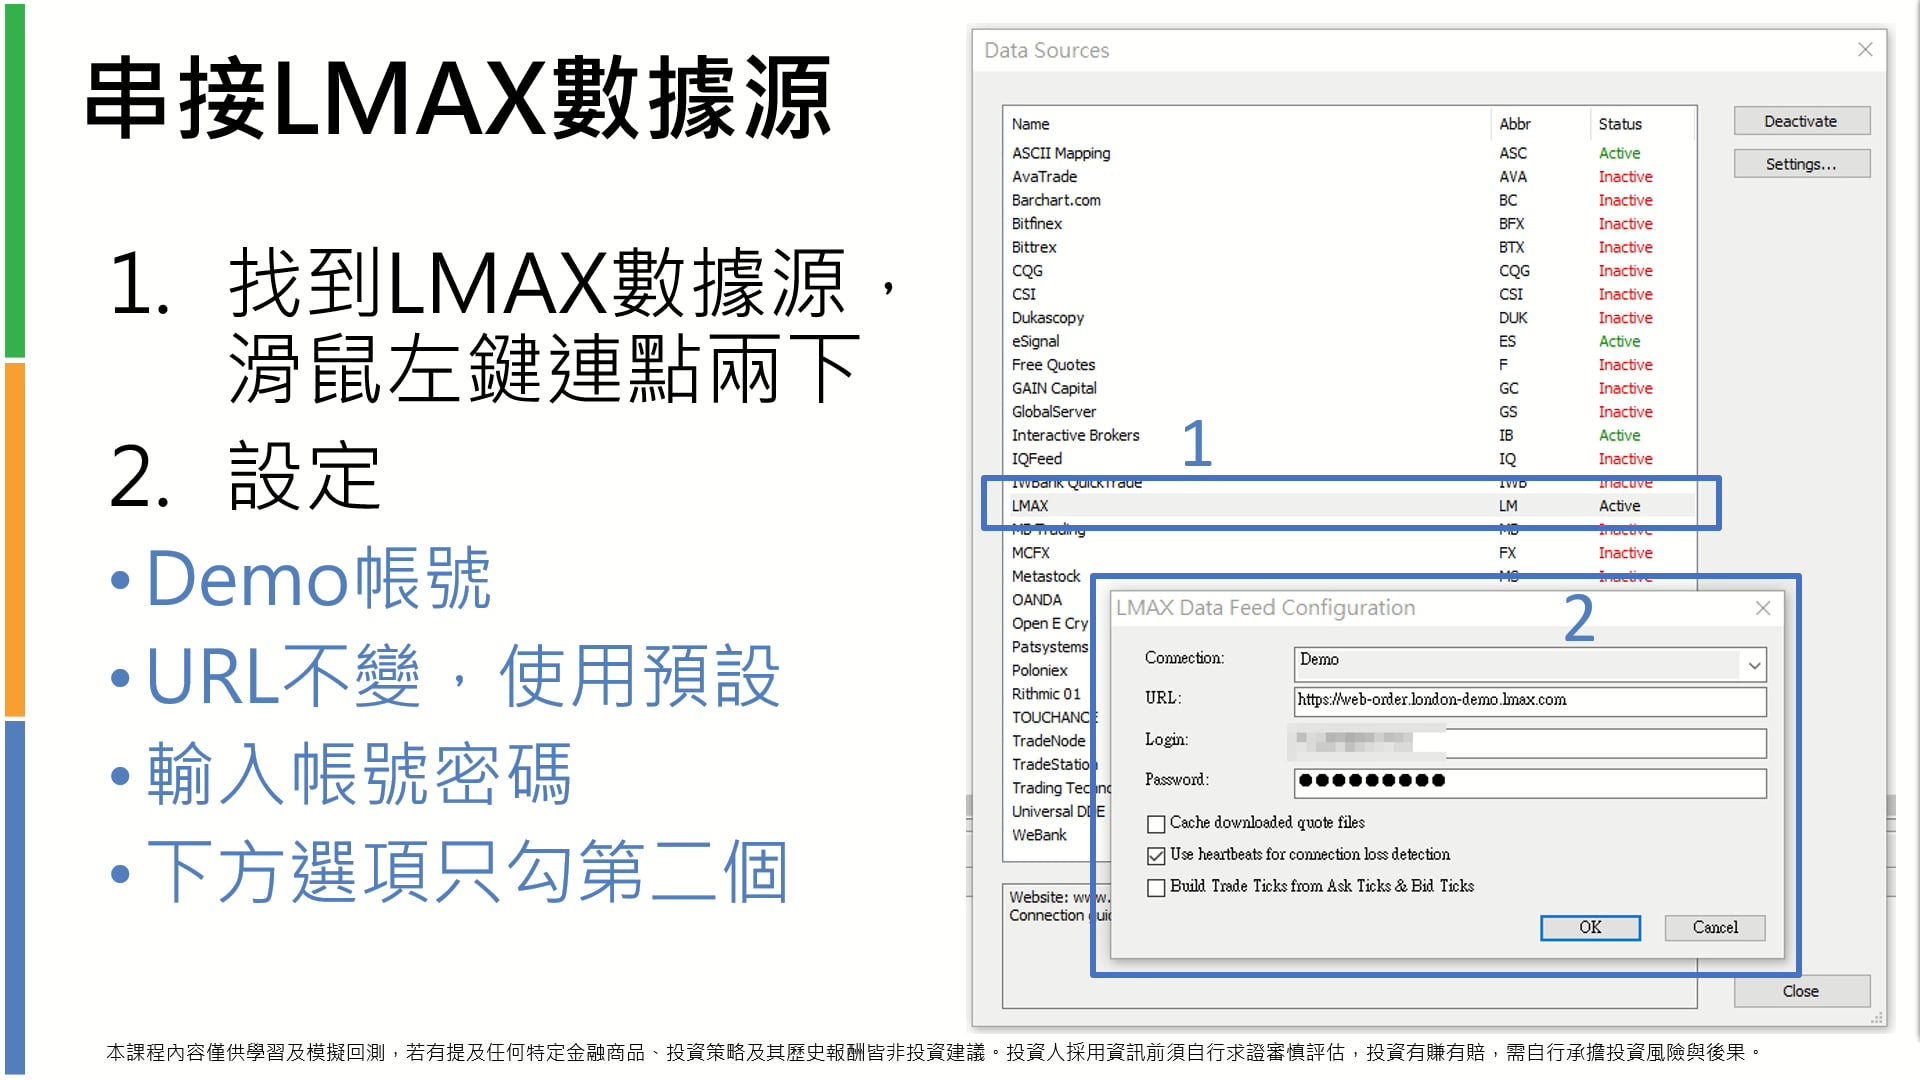Enable Cache downloaded quote files checkbox
1920x1080 pixels.
1156,824
